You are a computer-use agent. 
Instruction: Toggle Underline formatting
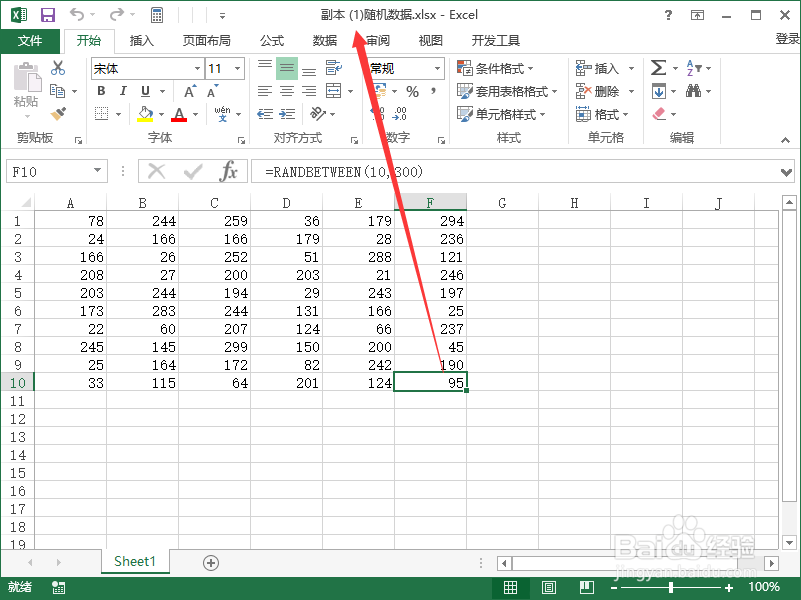point(143,89)
